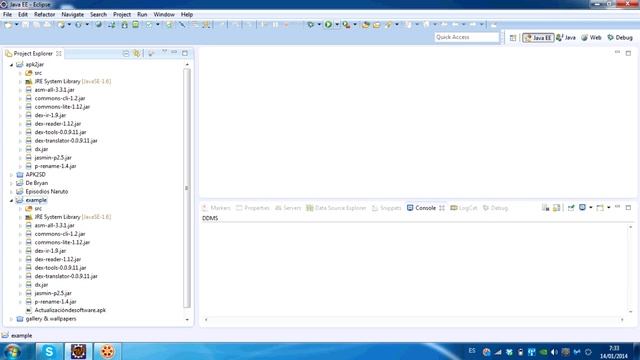Toggle Link with Editor in Project Explorer
This screenshot has height=360, width=640.
[136, 53]
